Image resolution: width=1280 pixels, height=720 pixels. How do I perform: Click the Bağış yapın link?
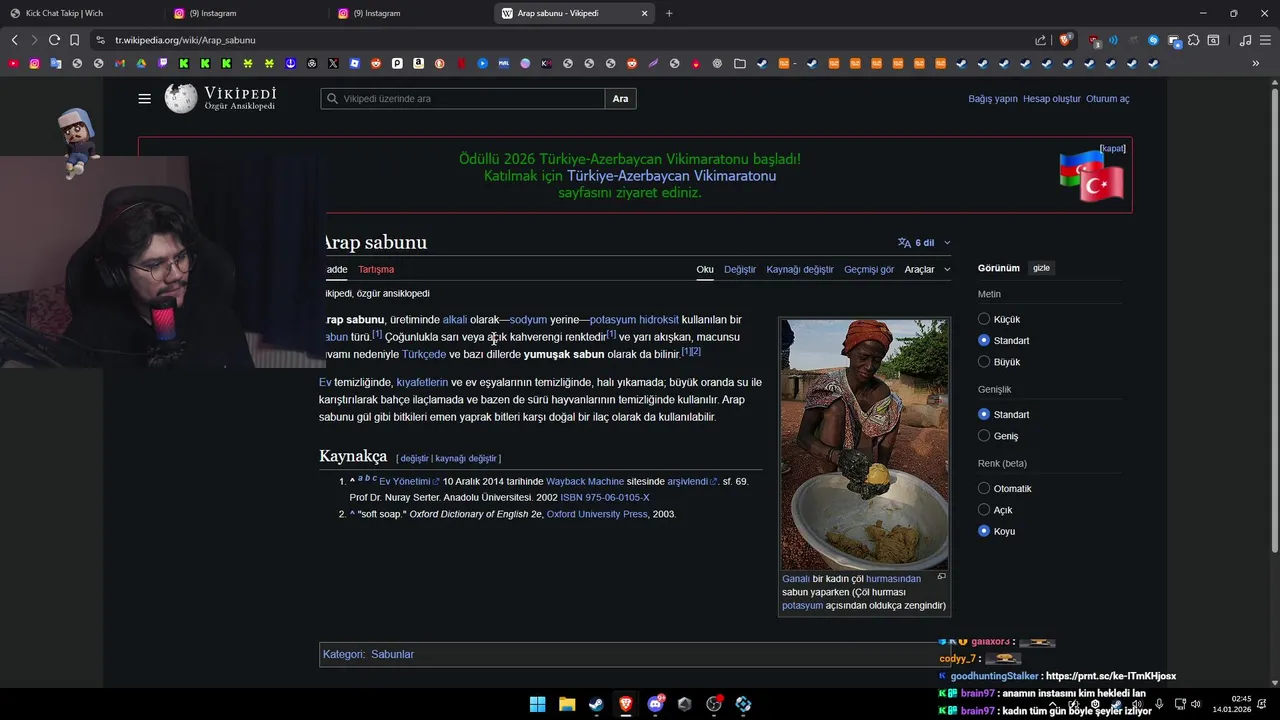pyautogui.click(x=992, y=99)
